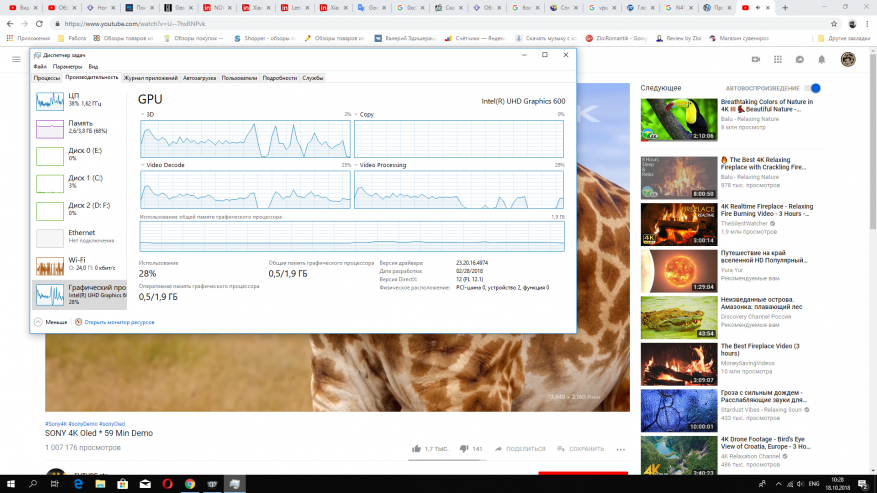Click the Сохранить save button
This screenshot has width=877, height=493.
click(581, 449)
